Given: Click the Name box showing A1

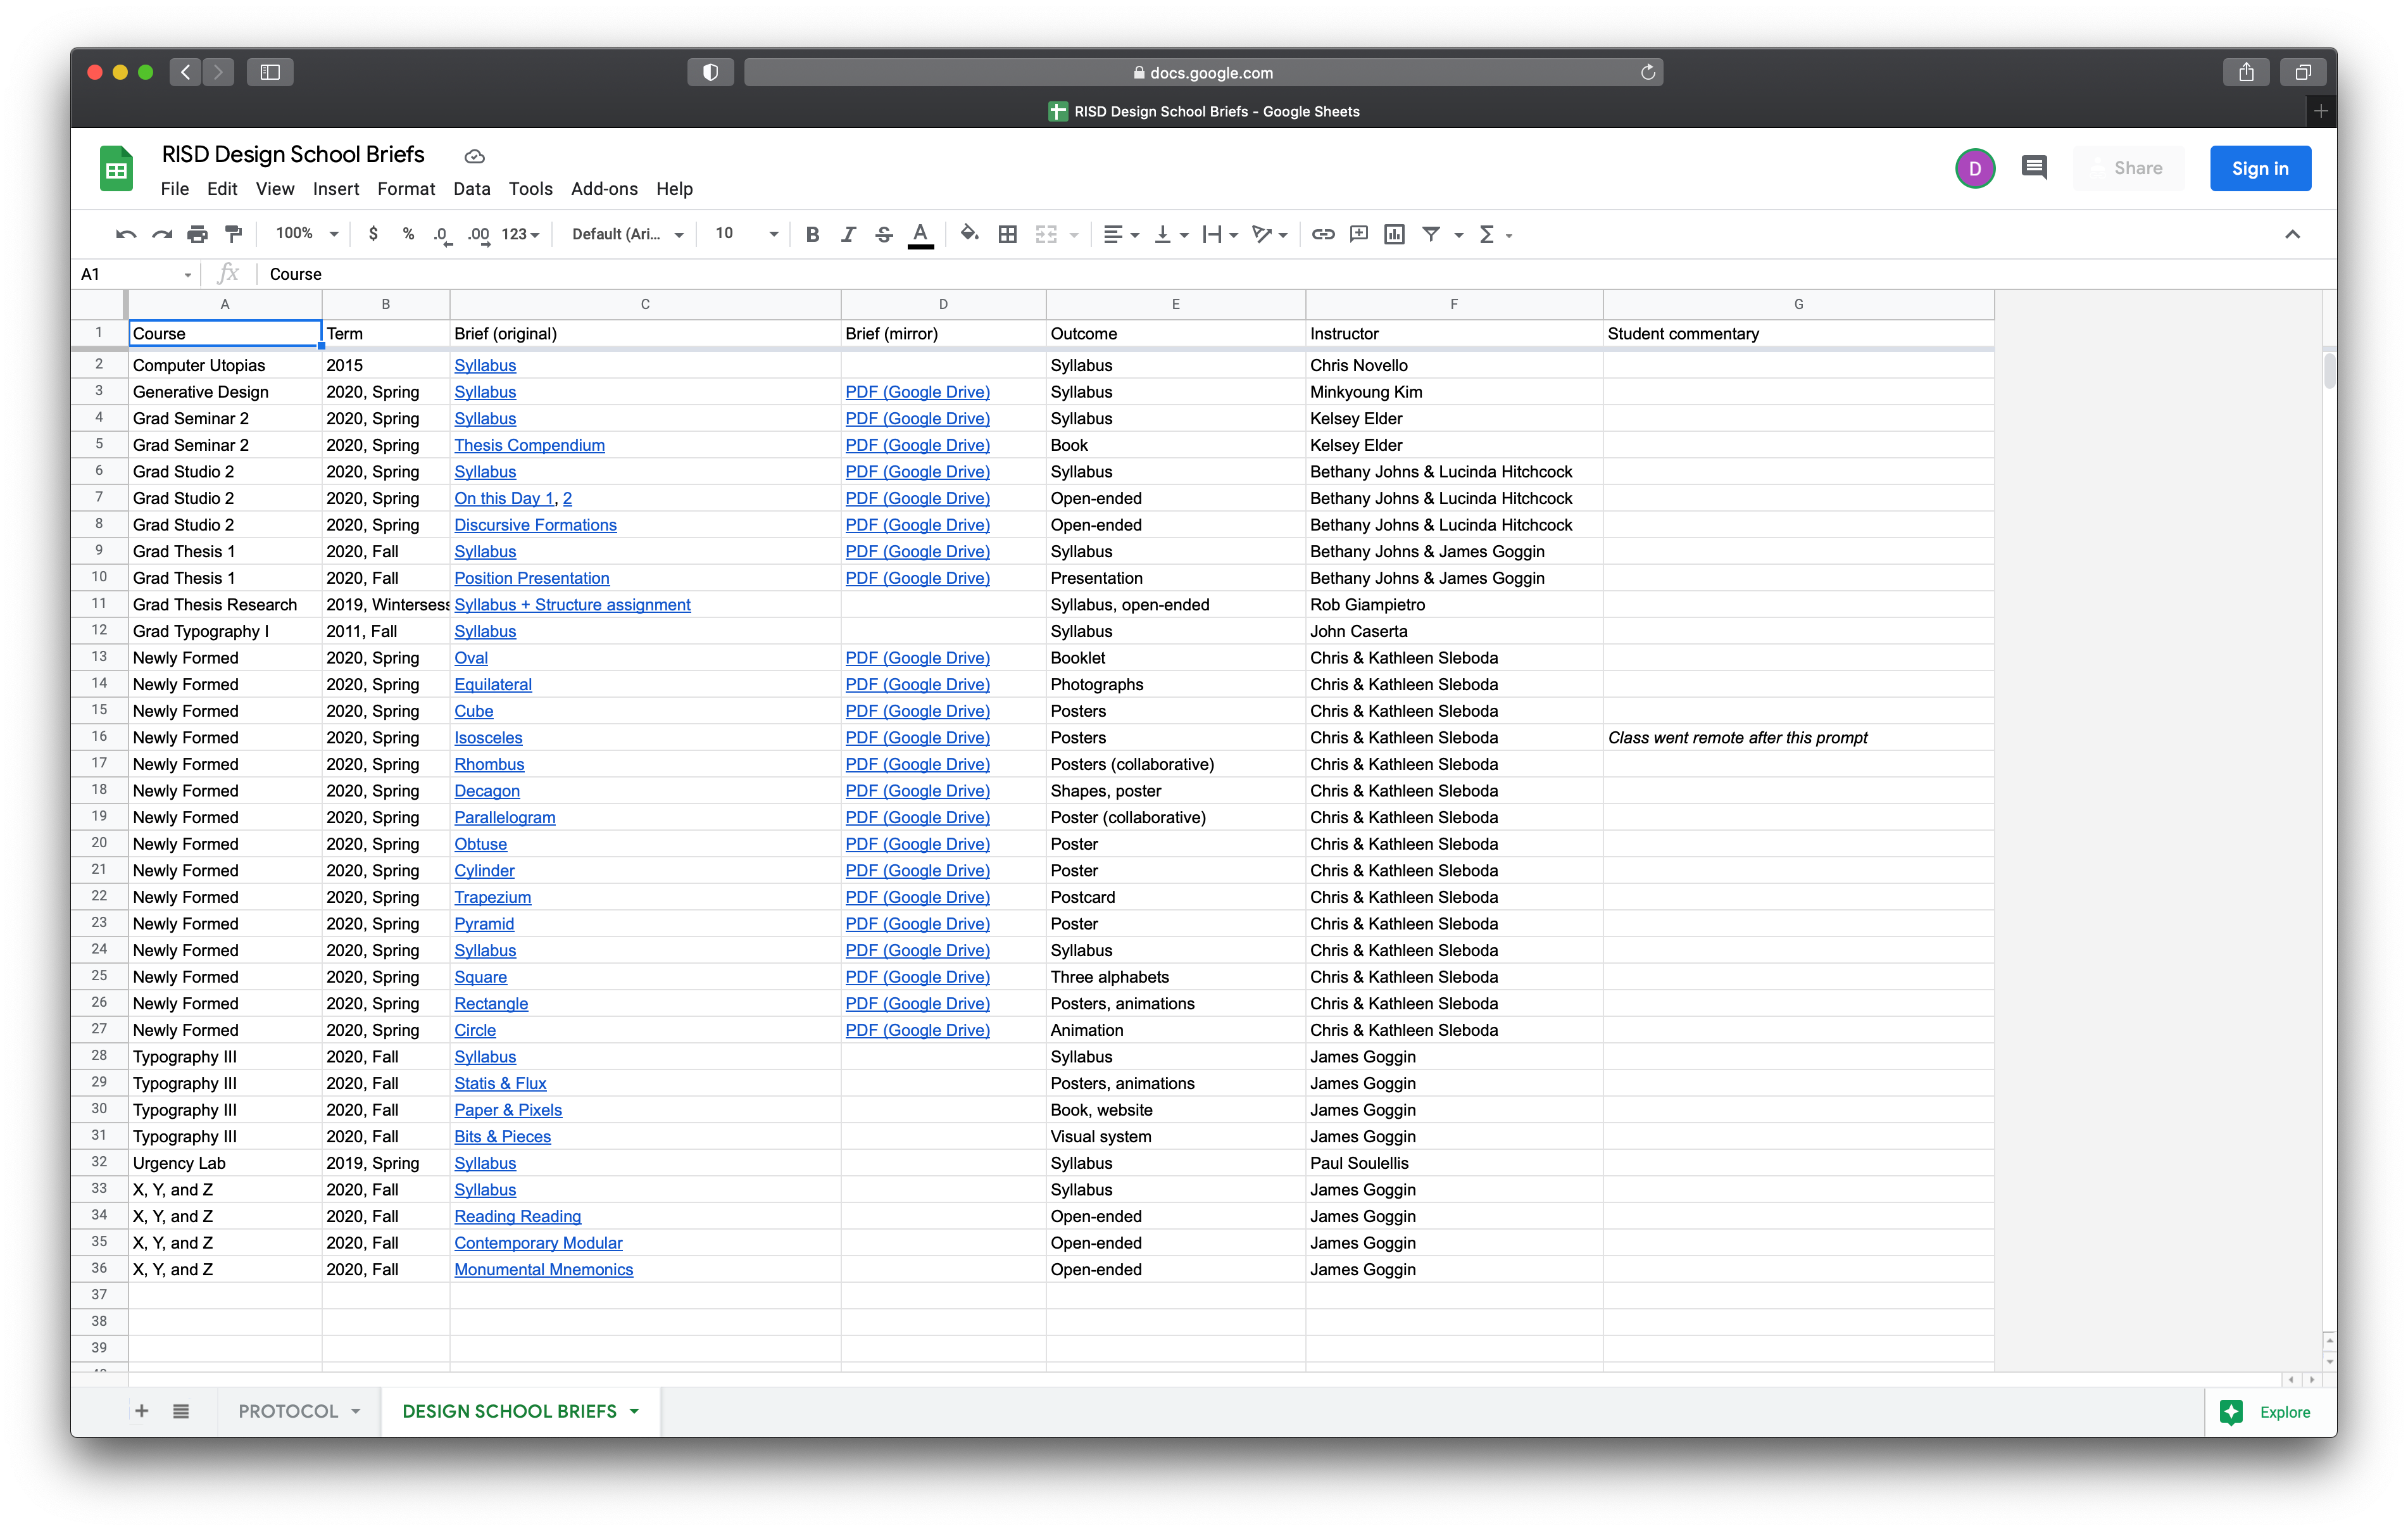Looking at the screenshot, I should (x=136, y=274).
